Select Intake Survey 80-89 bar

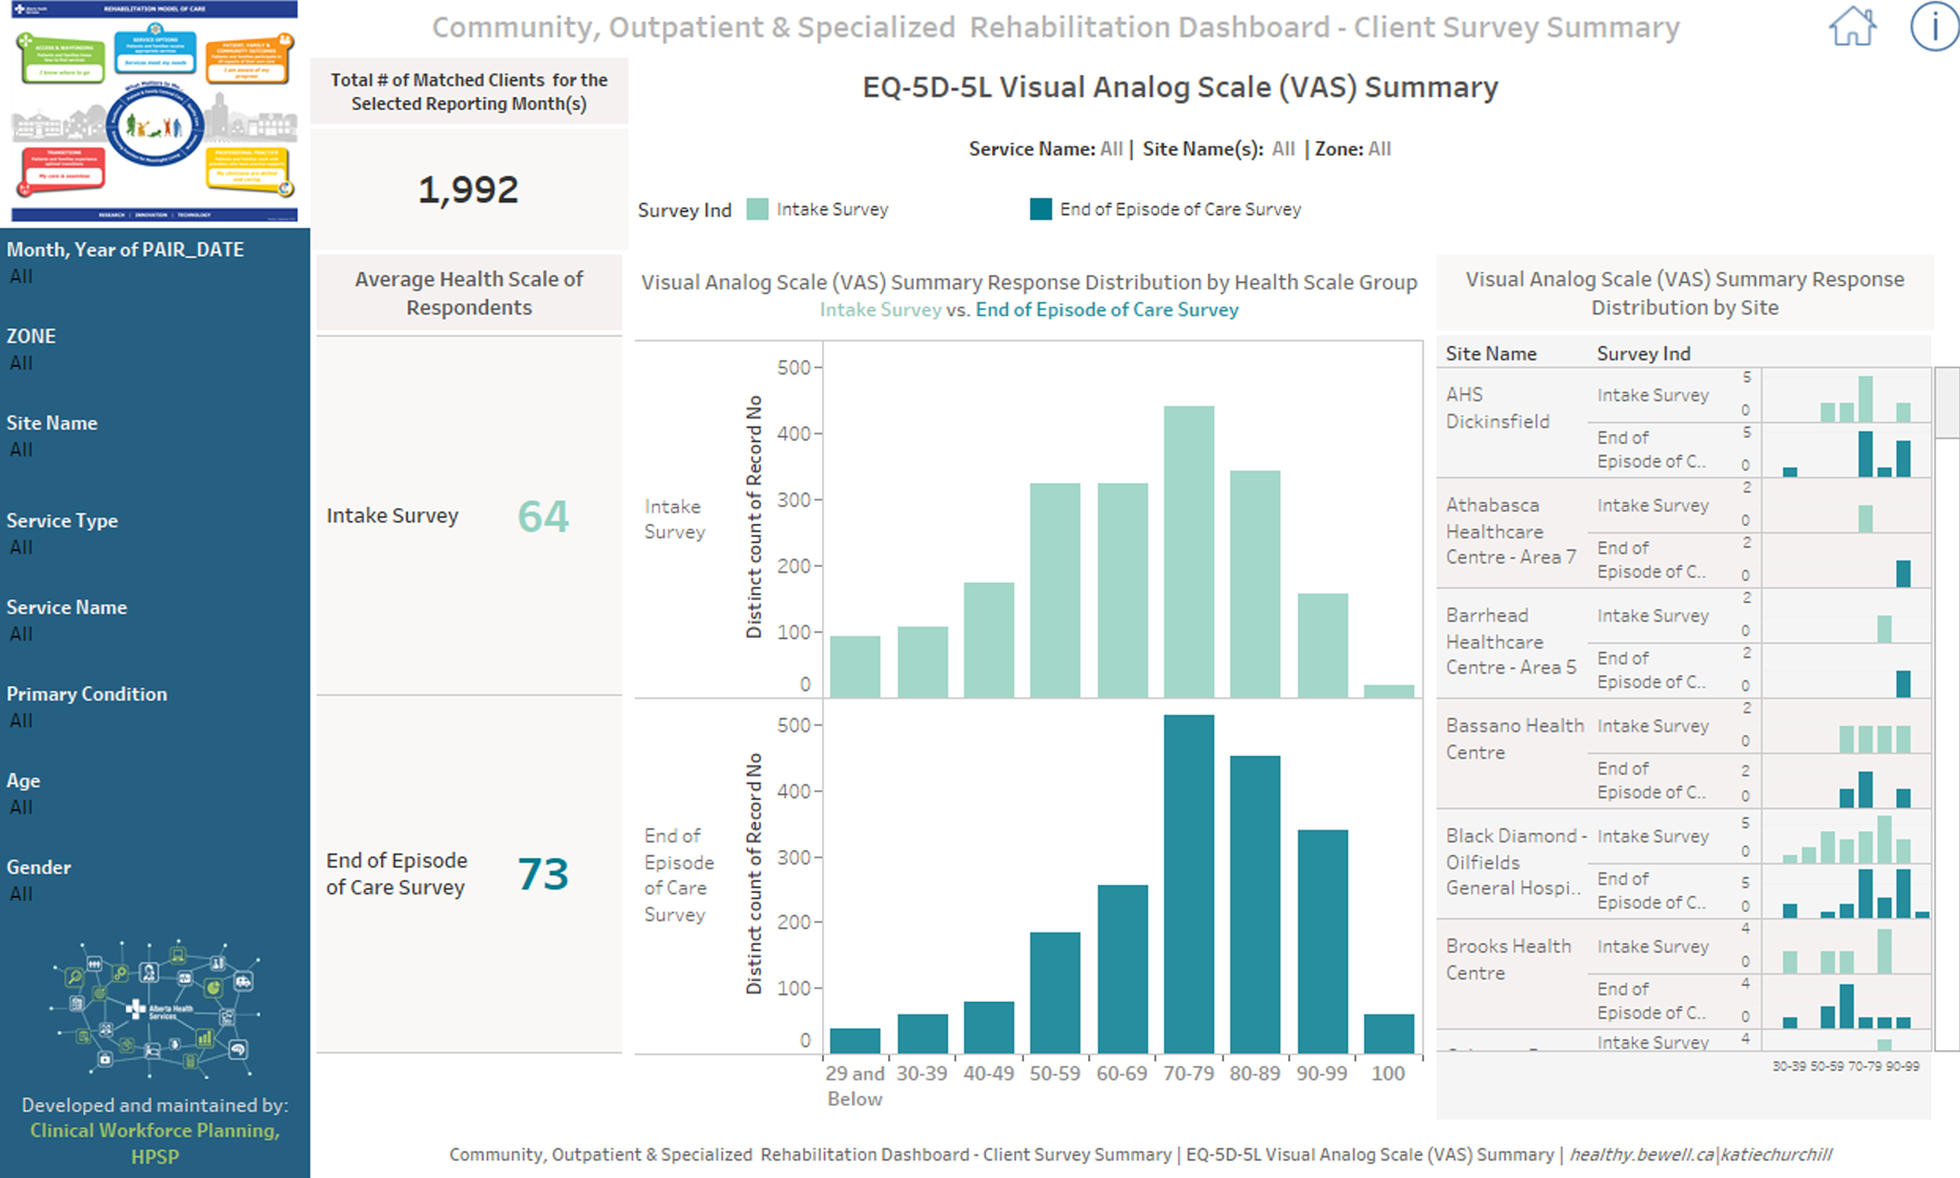coord(1255,584)
